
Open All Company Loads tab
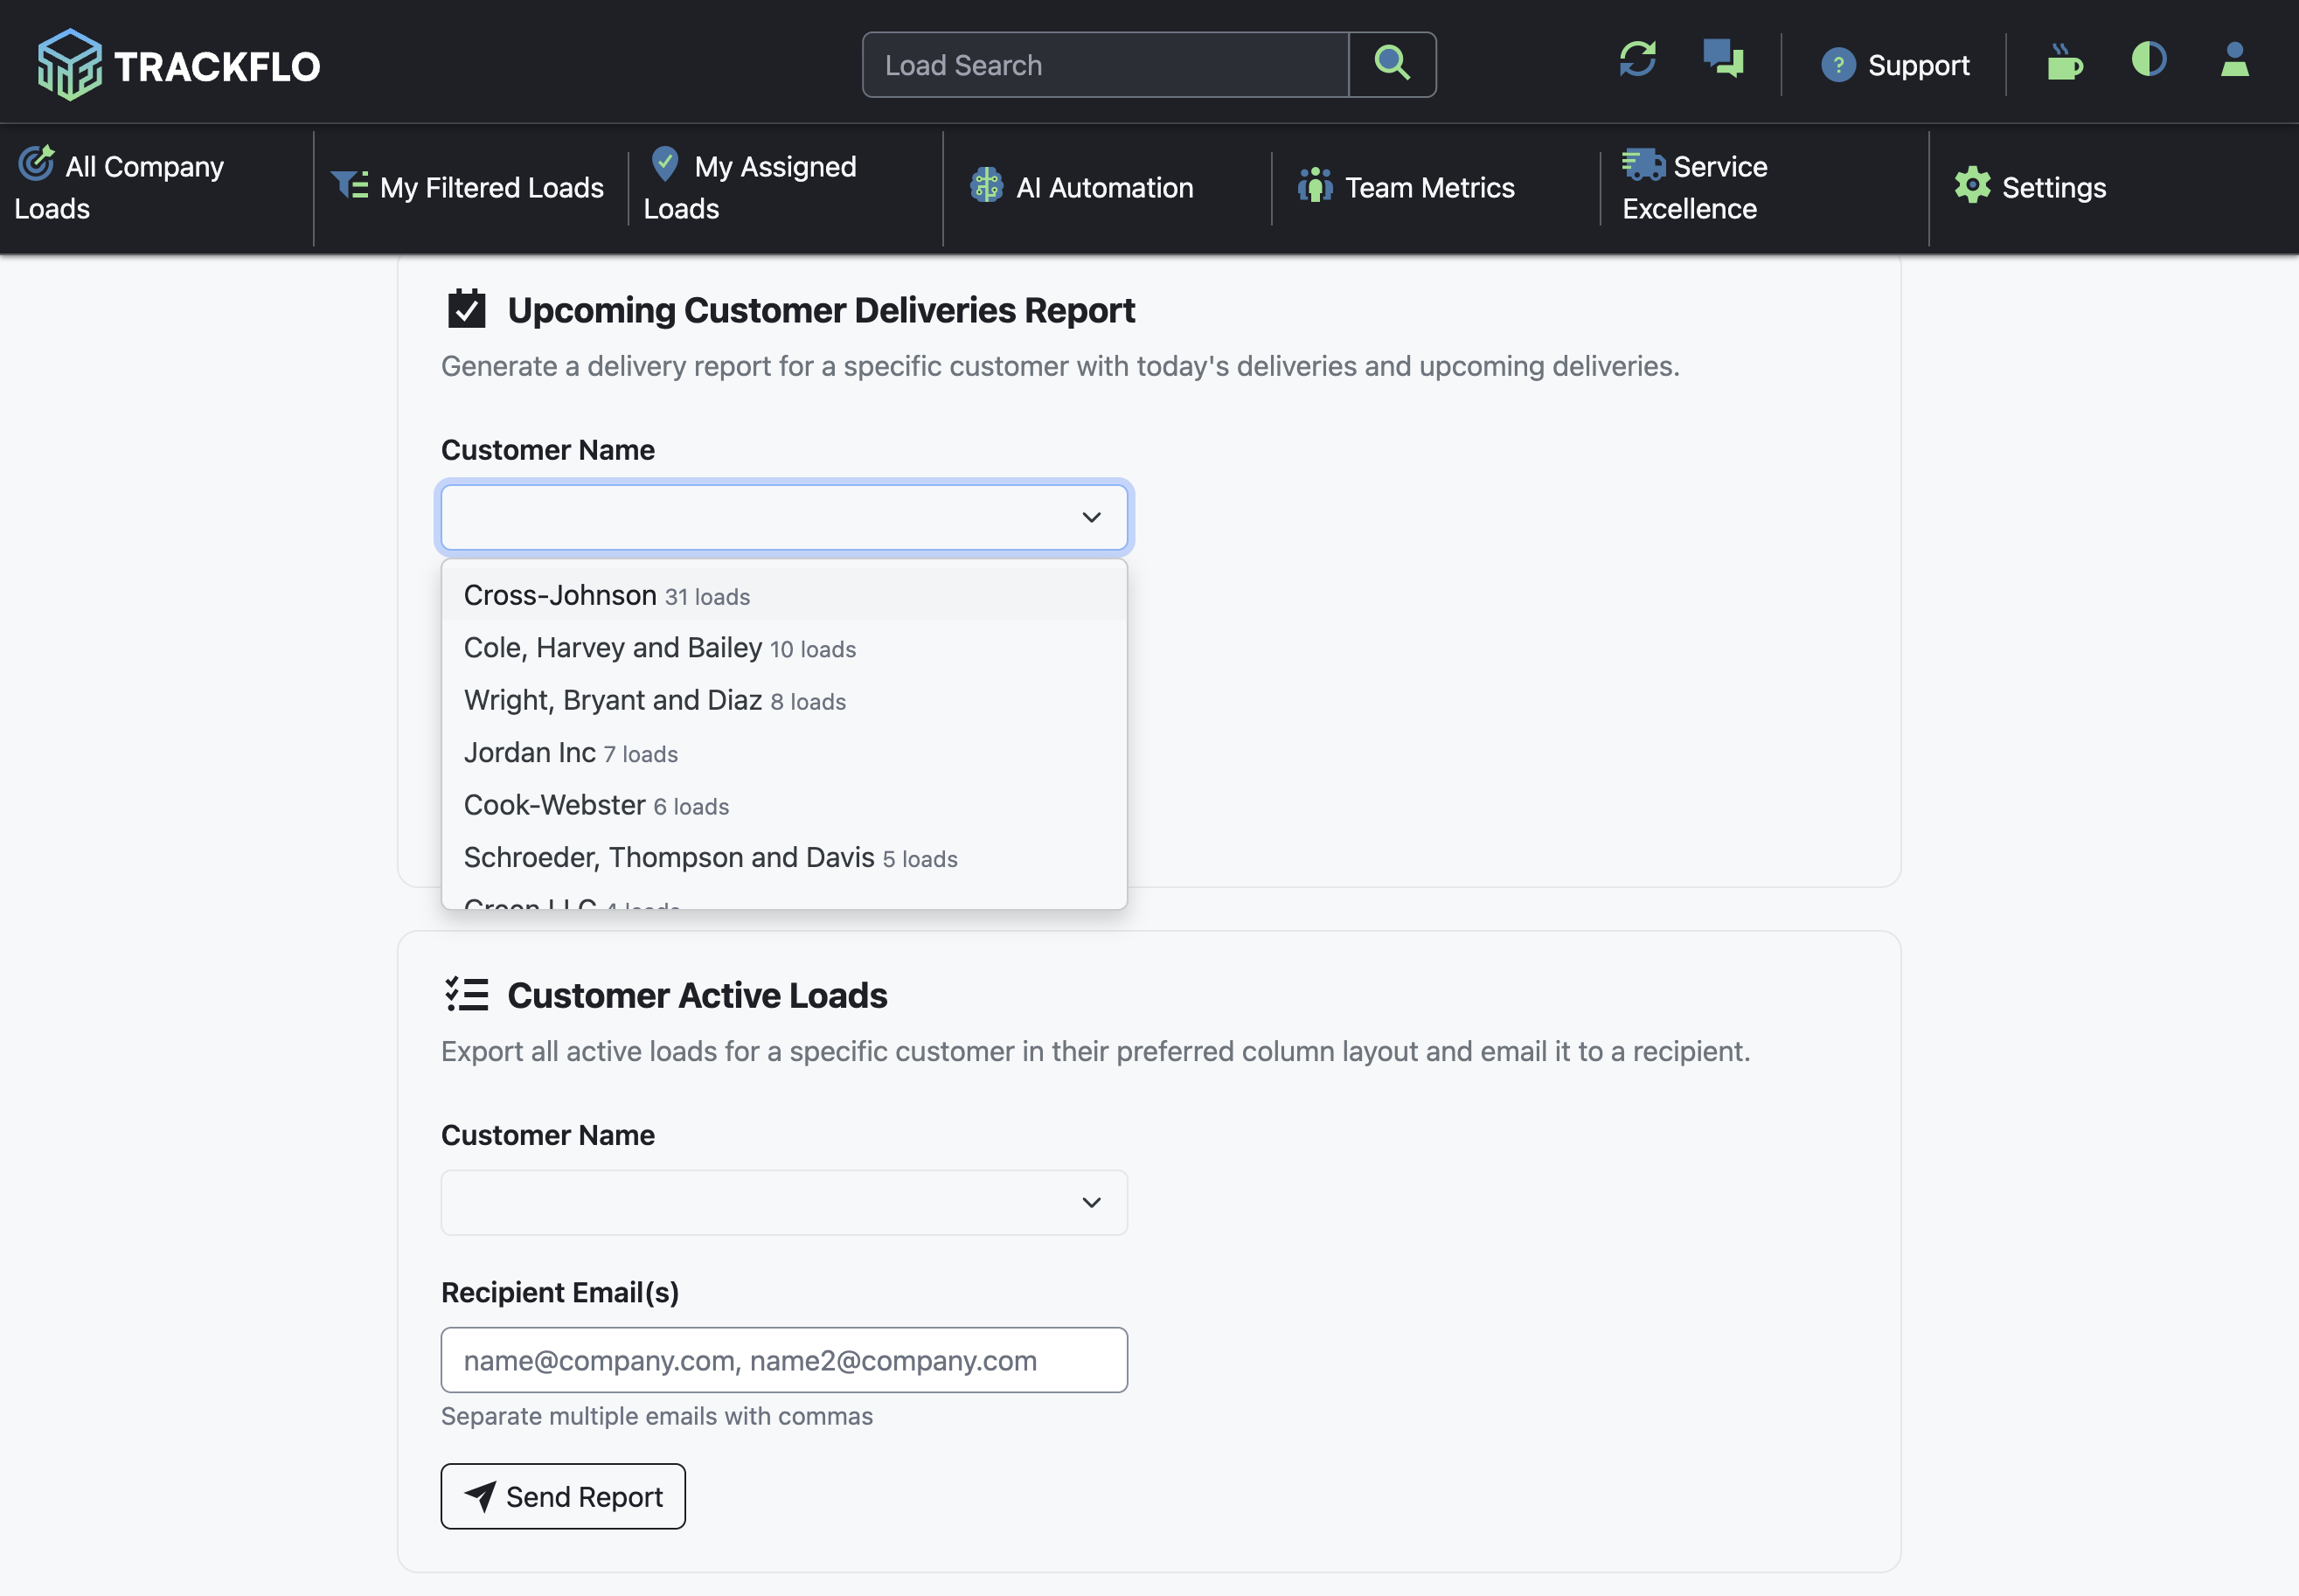coord(156,187)
